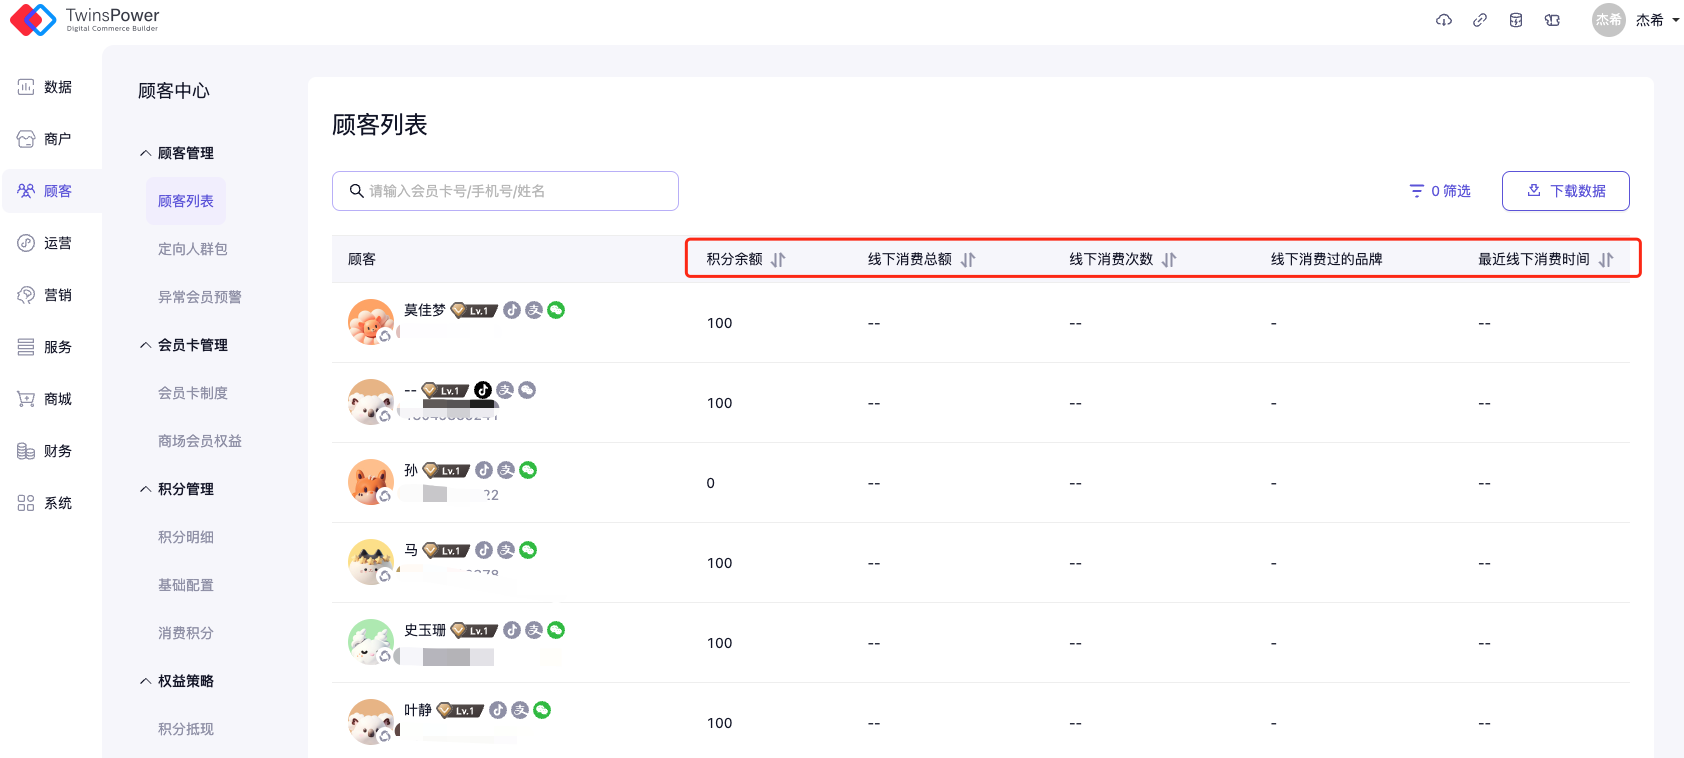Click the cloud download icon in the top bar
The width and height of the screenshot is (1684, 758).
1443,20
